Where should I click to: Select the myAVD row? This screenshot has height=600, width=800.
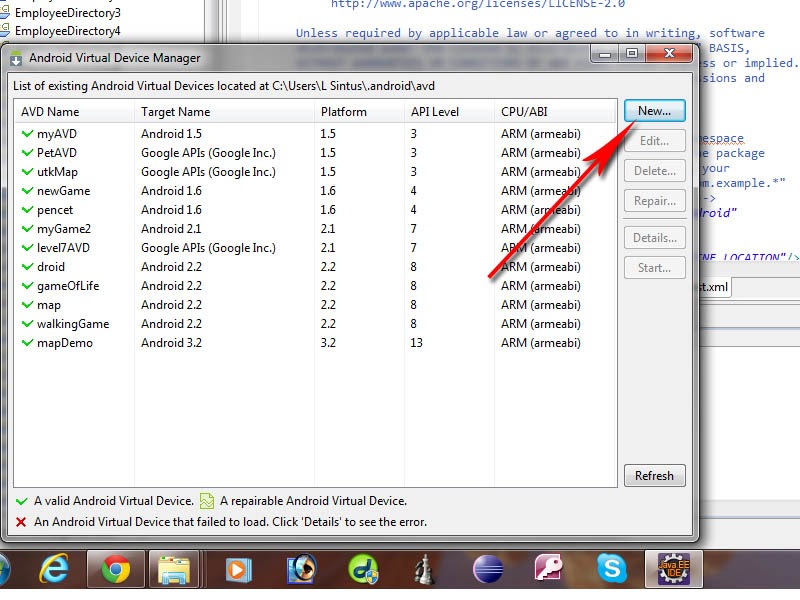point(315,134)
